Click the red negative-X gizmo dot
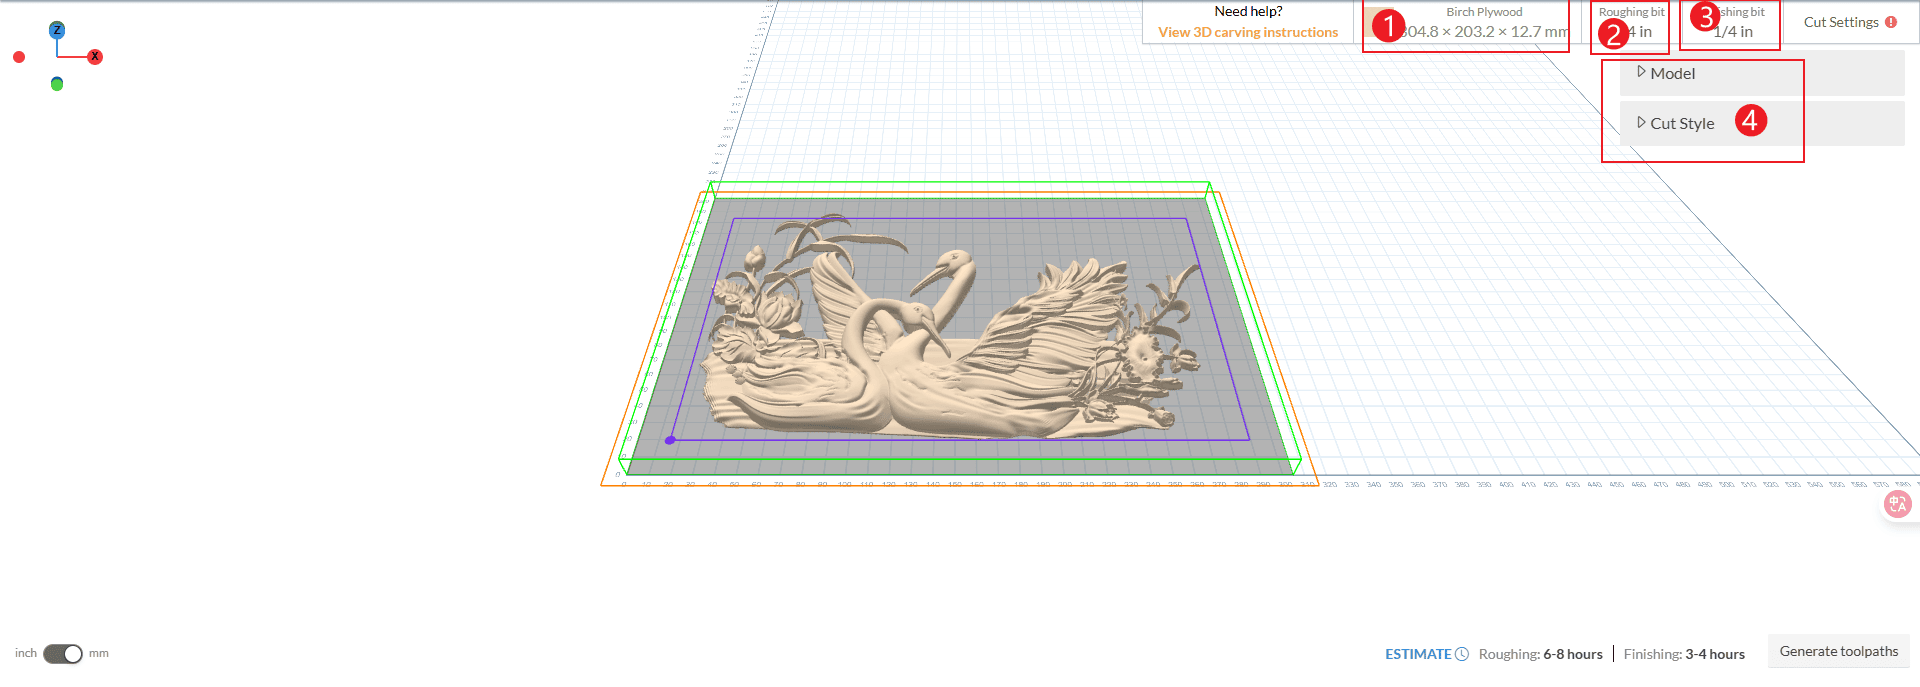 pos(19,57)
